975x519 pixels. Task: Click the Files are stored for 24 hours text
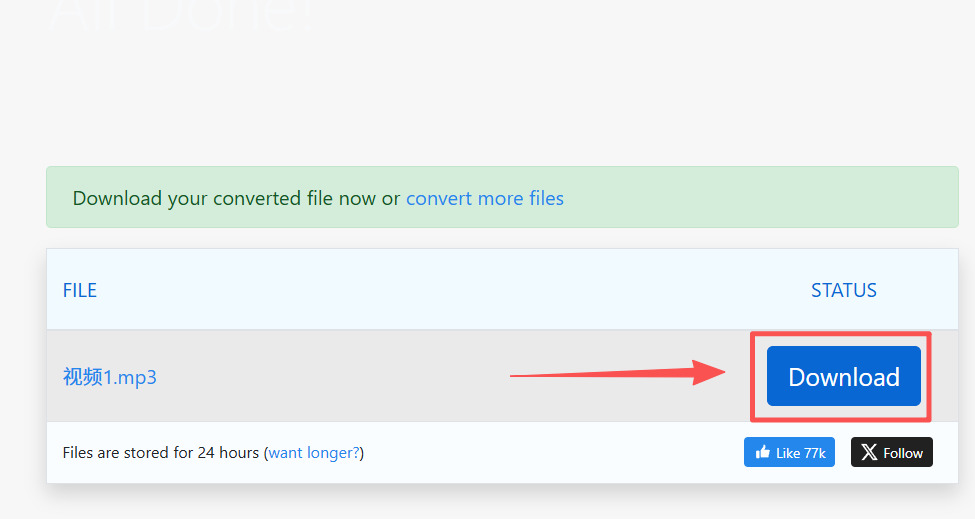(160, 452)
